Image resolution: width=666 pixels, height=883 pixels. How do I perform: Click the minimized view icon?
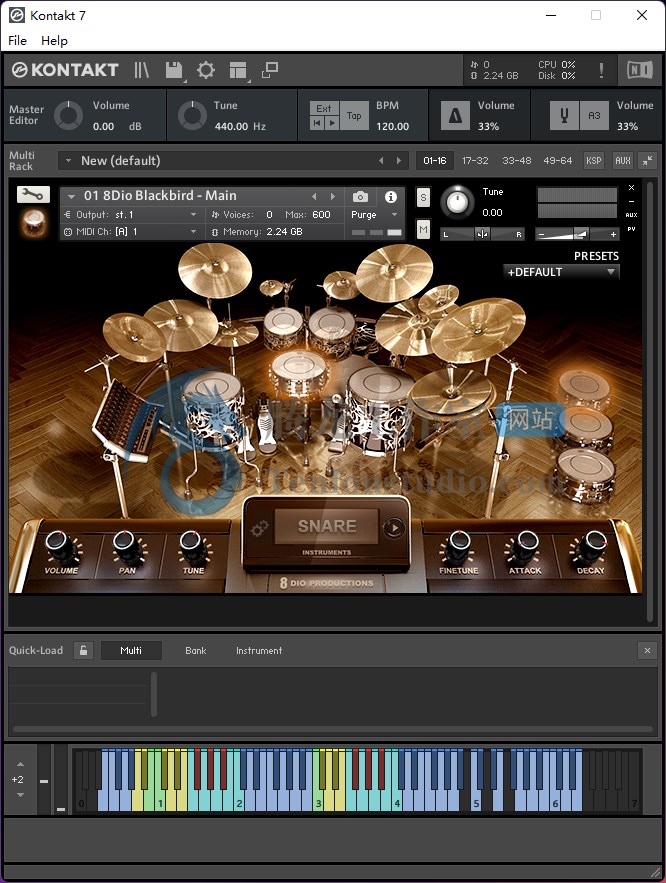point(270,70)
